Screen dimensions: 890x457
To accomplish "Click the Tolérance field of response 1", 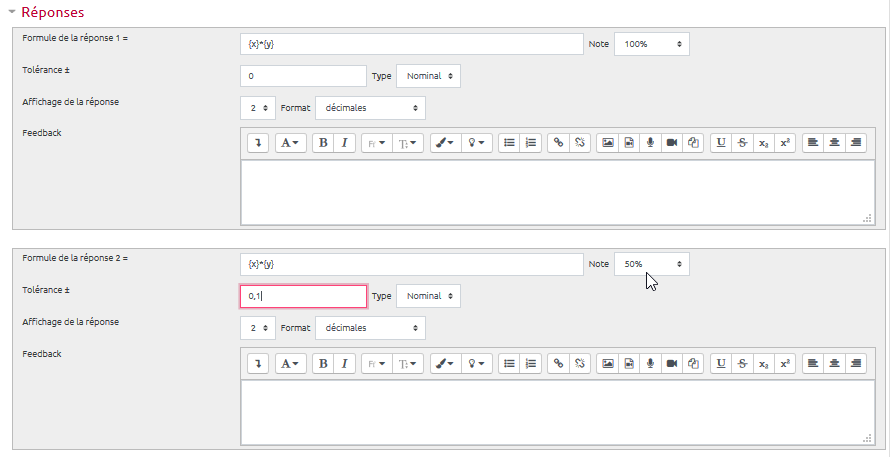I will pyautogui.click(x=303, y=76).
